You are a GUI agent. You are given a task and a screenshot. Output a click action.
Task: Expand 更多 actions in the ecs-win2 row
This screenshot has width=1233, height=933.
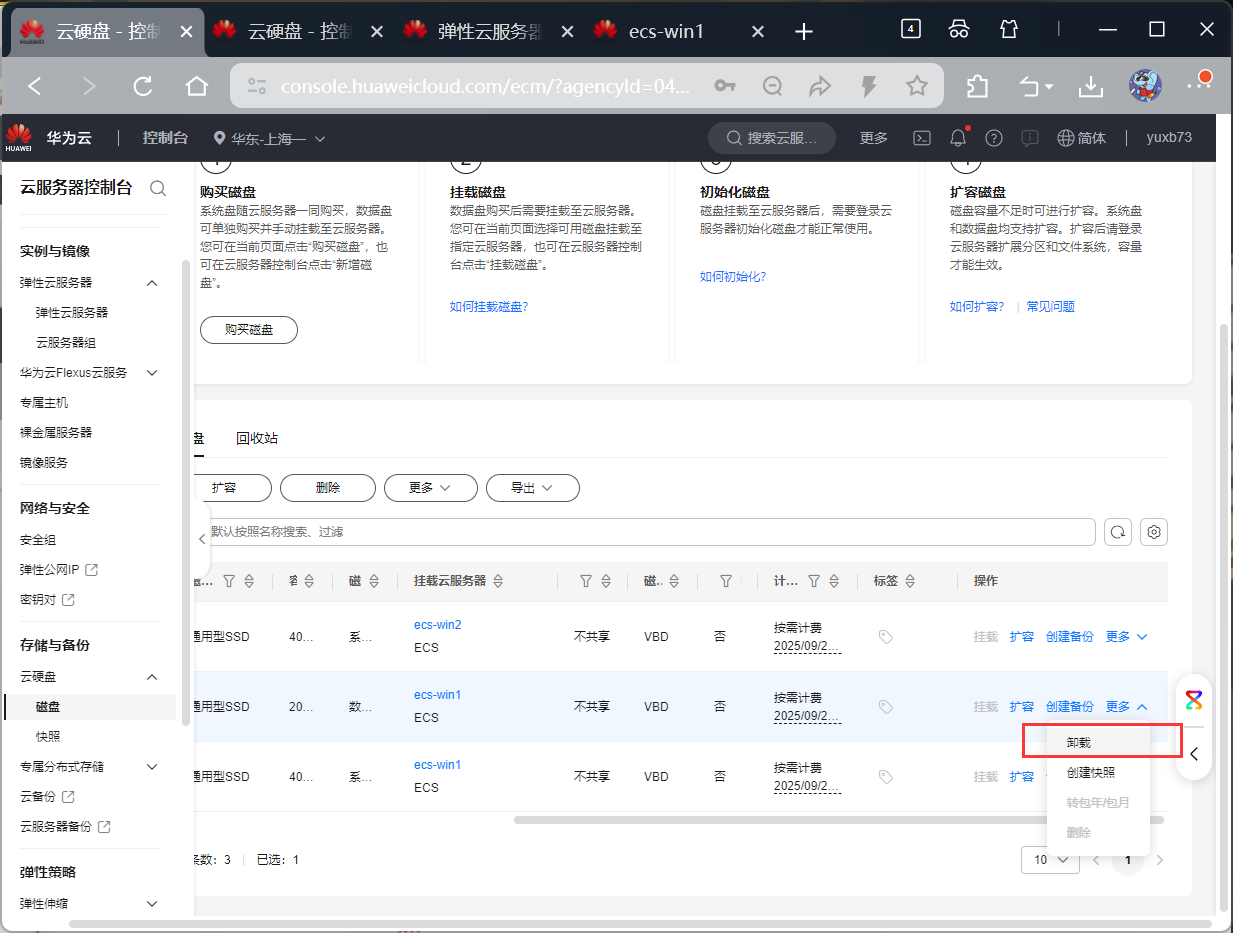1127,637
